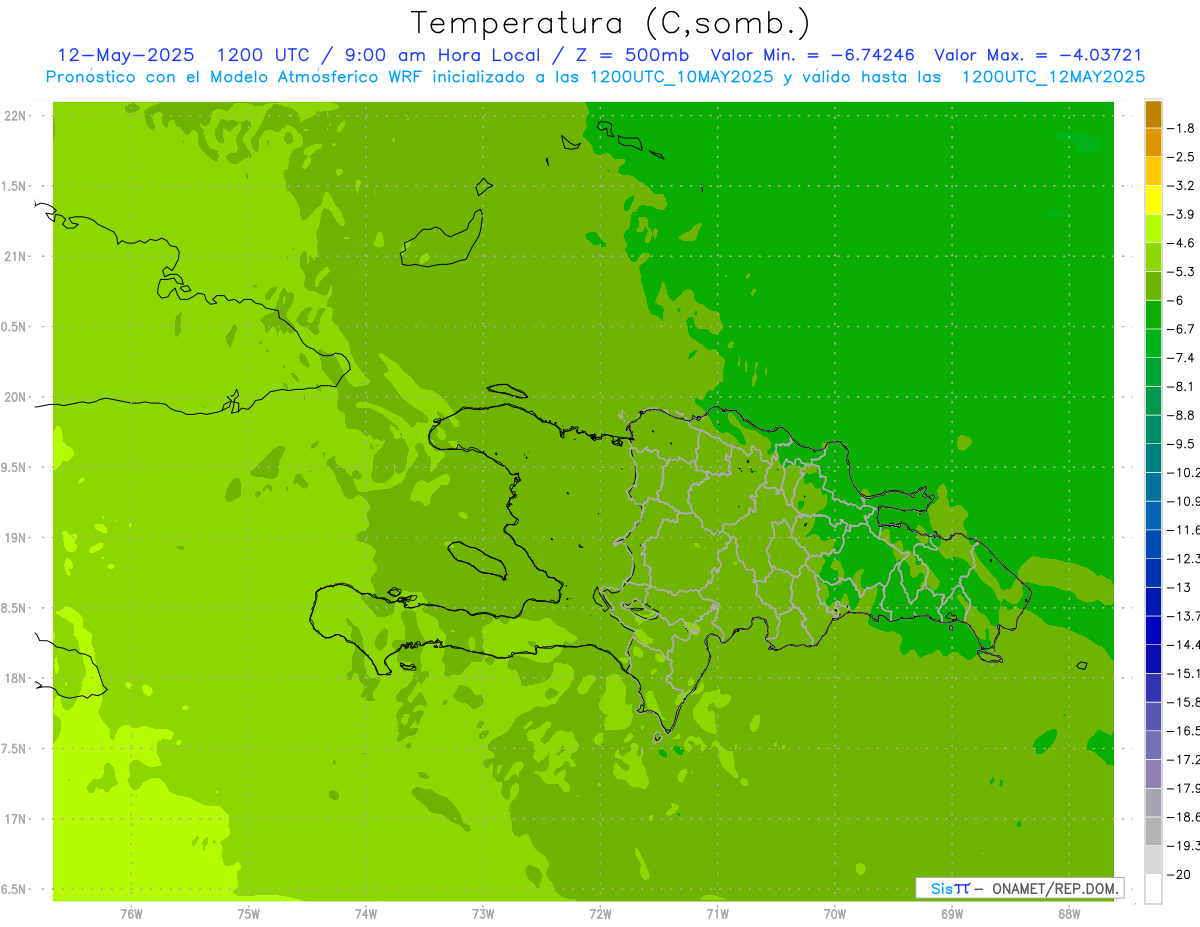Click the olive-green swatch between -5.3 and -6
Image resolution: width=1200 pixels, height=927 pixels.
coord(1153,286)
